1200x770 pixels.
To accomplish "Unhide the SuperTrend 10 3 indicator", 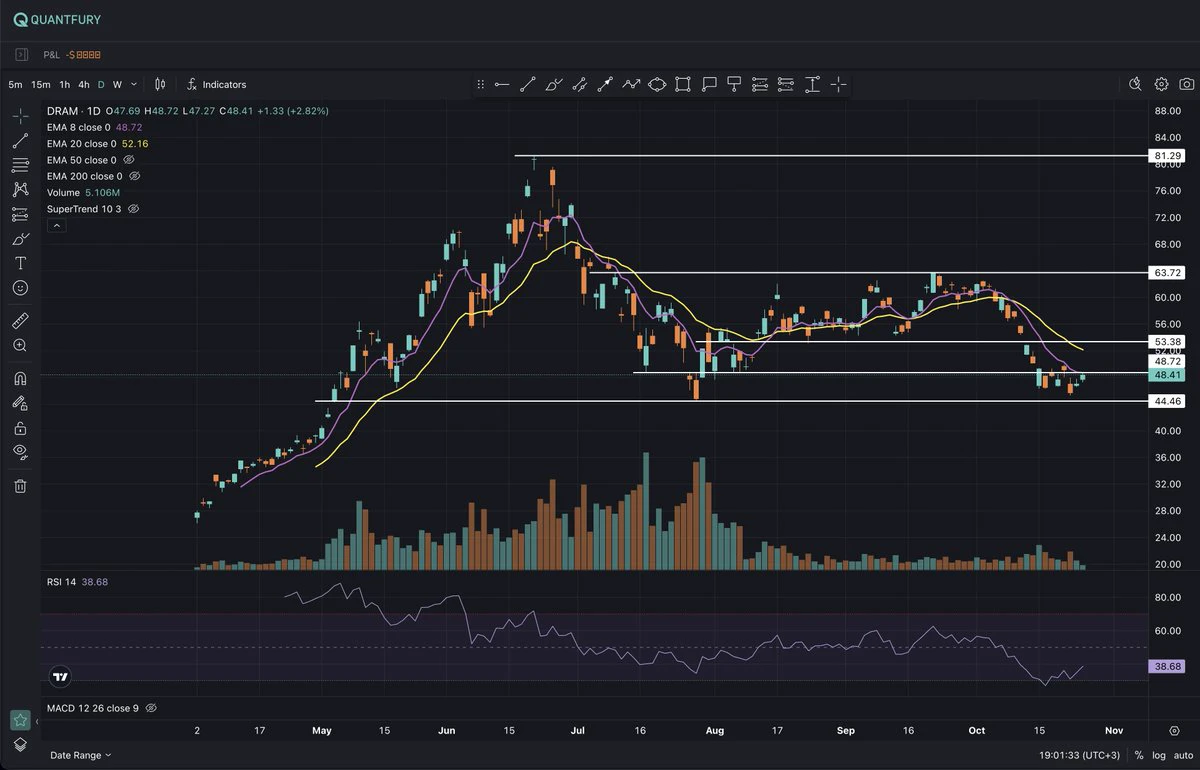I will pyautogui.click(x=133, y=209).
